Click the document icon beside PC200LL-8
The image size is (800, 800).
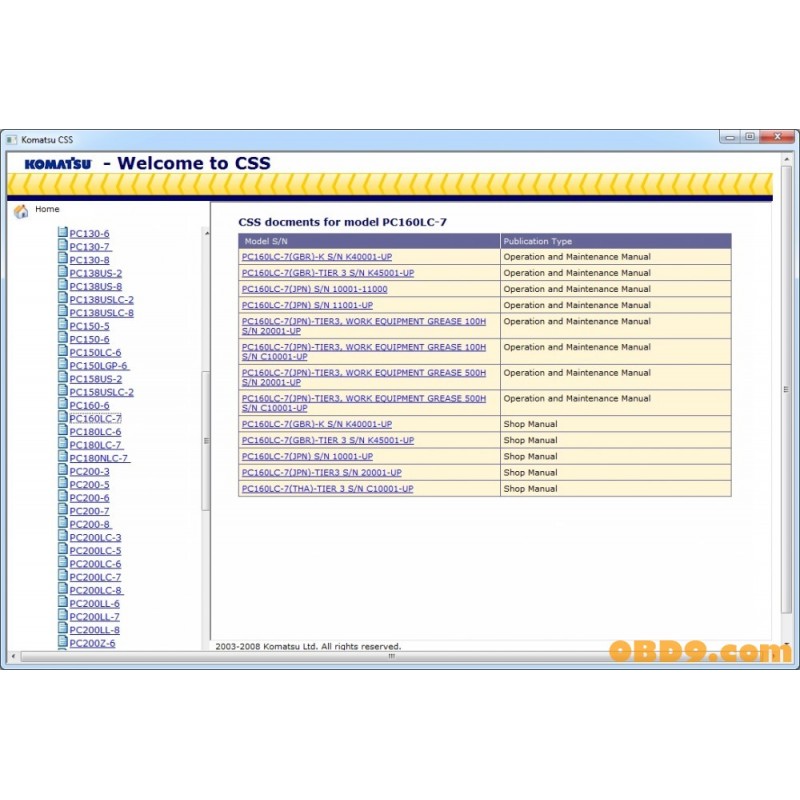click(x=63, y=630)
